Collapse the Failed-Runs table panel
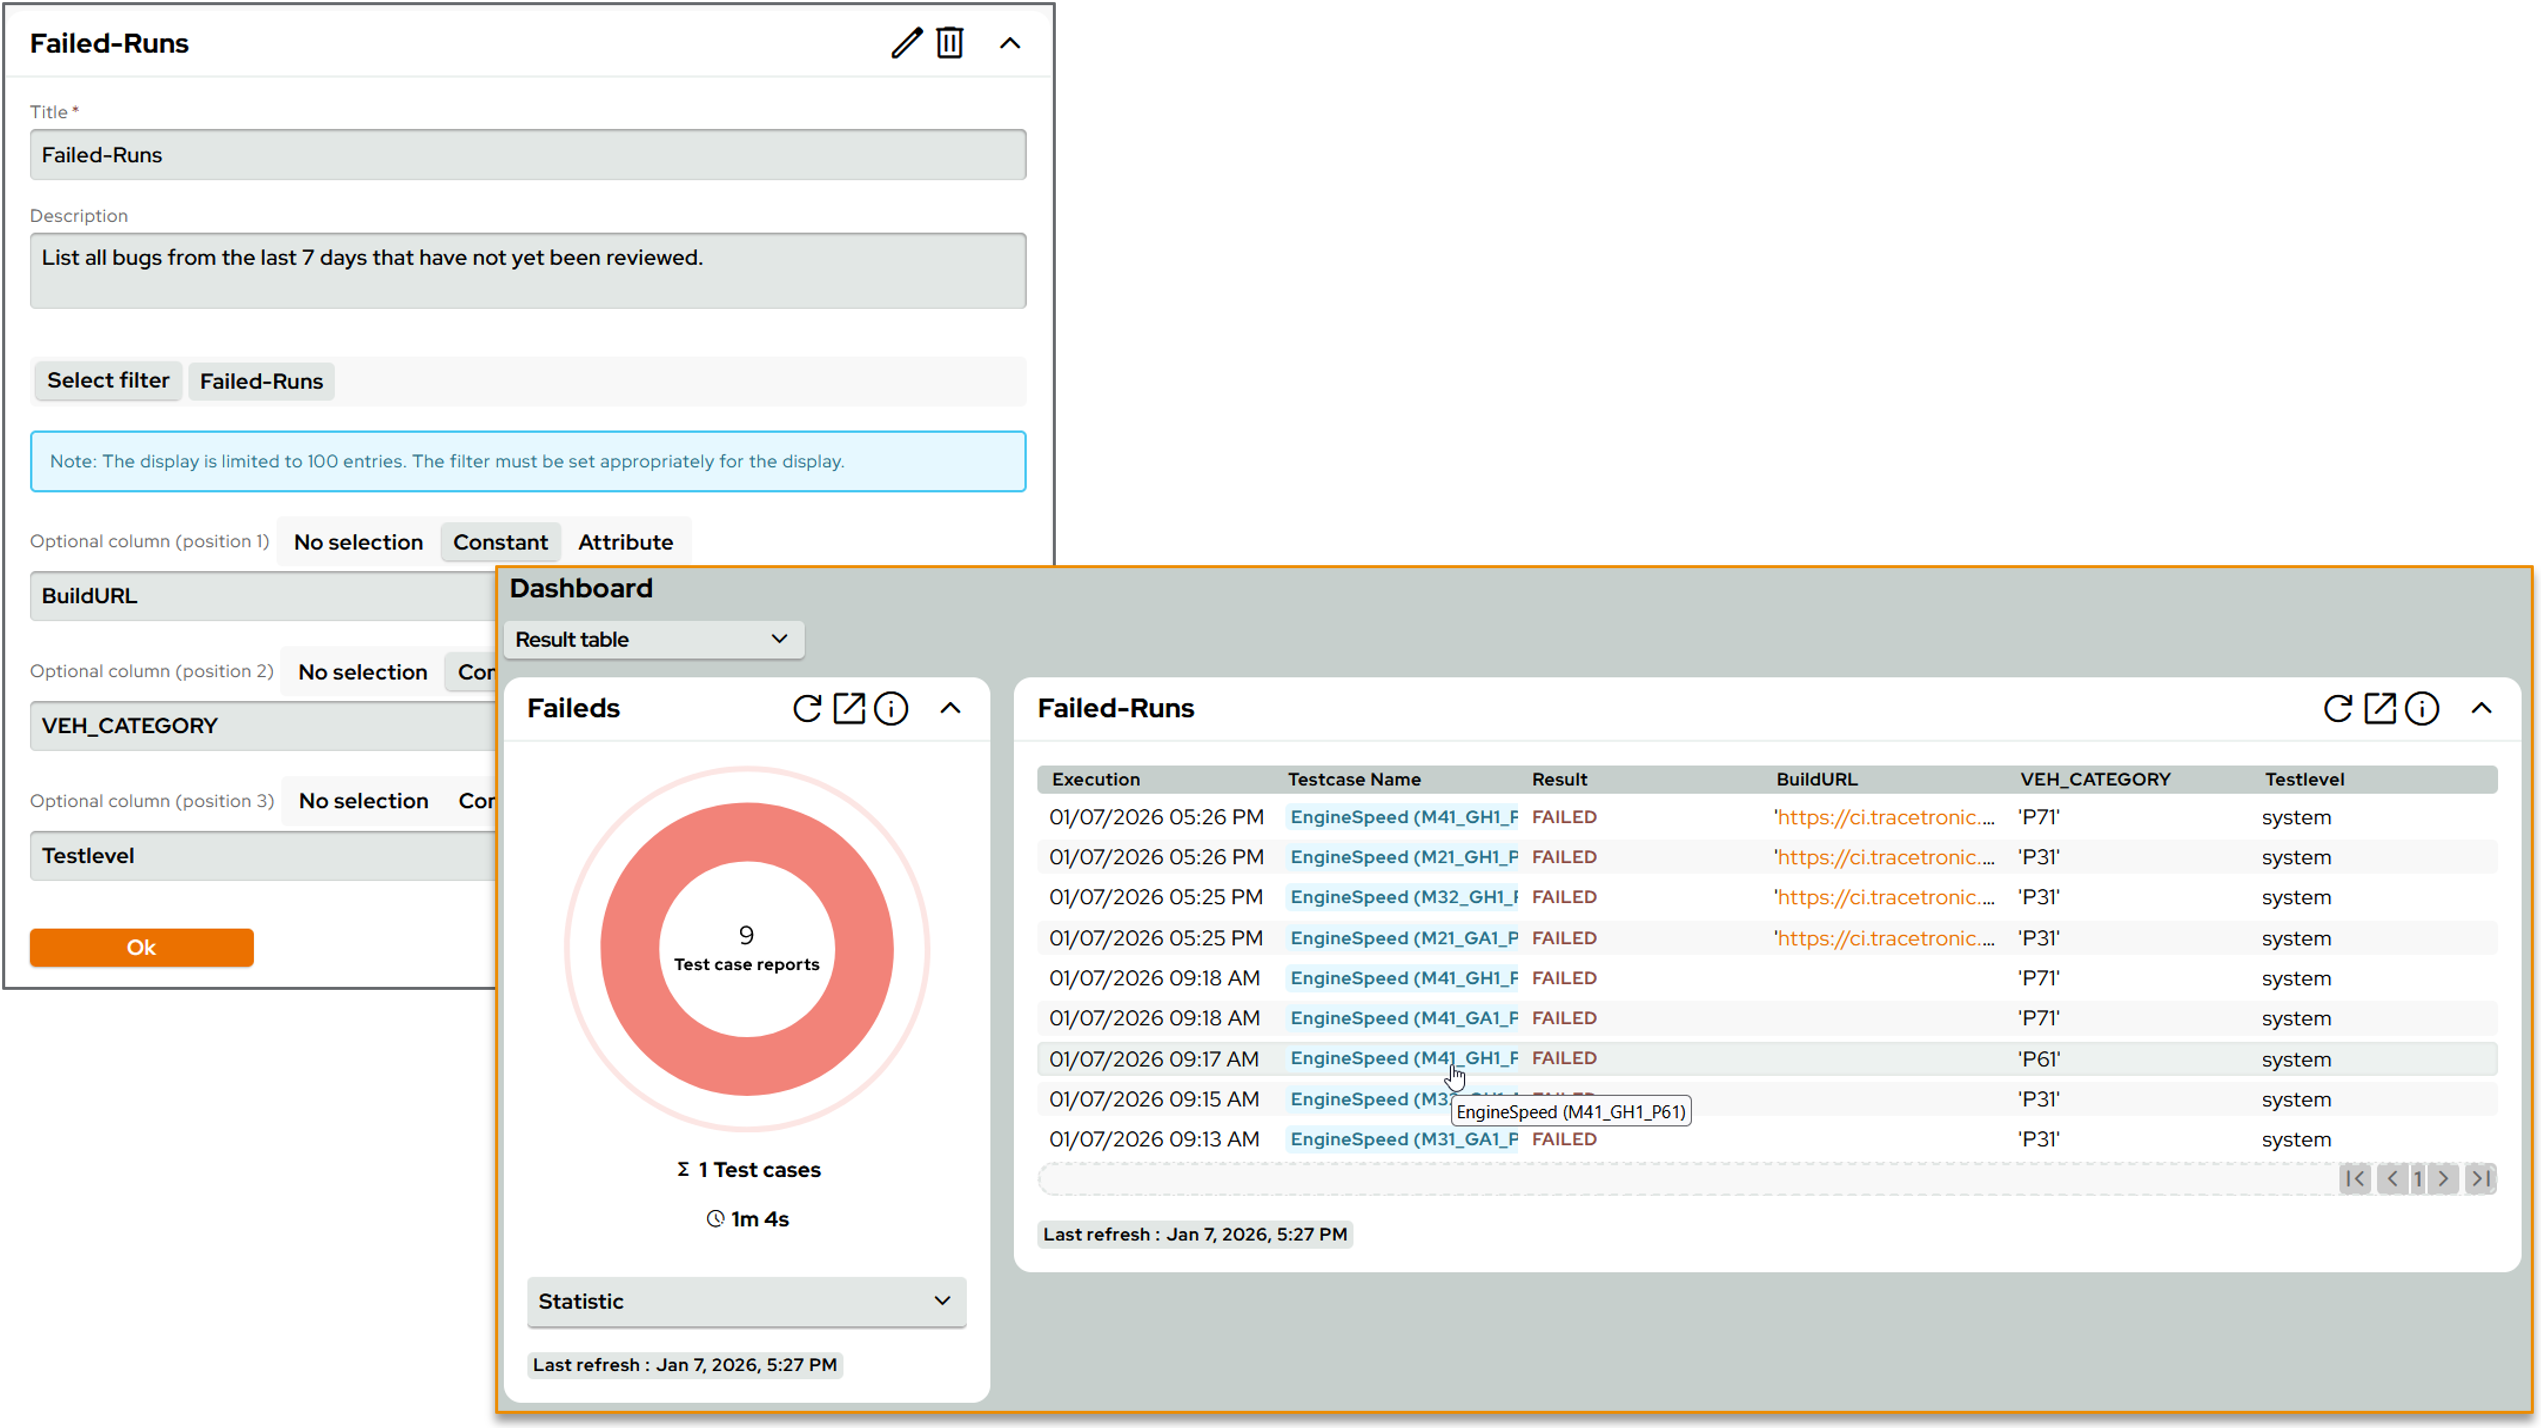Viewport: 2541px width, 1428px height. 2484,708
